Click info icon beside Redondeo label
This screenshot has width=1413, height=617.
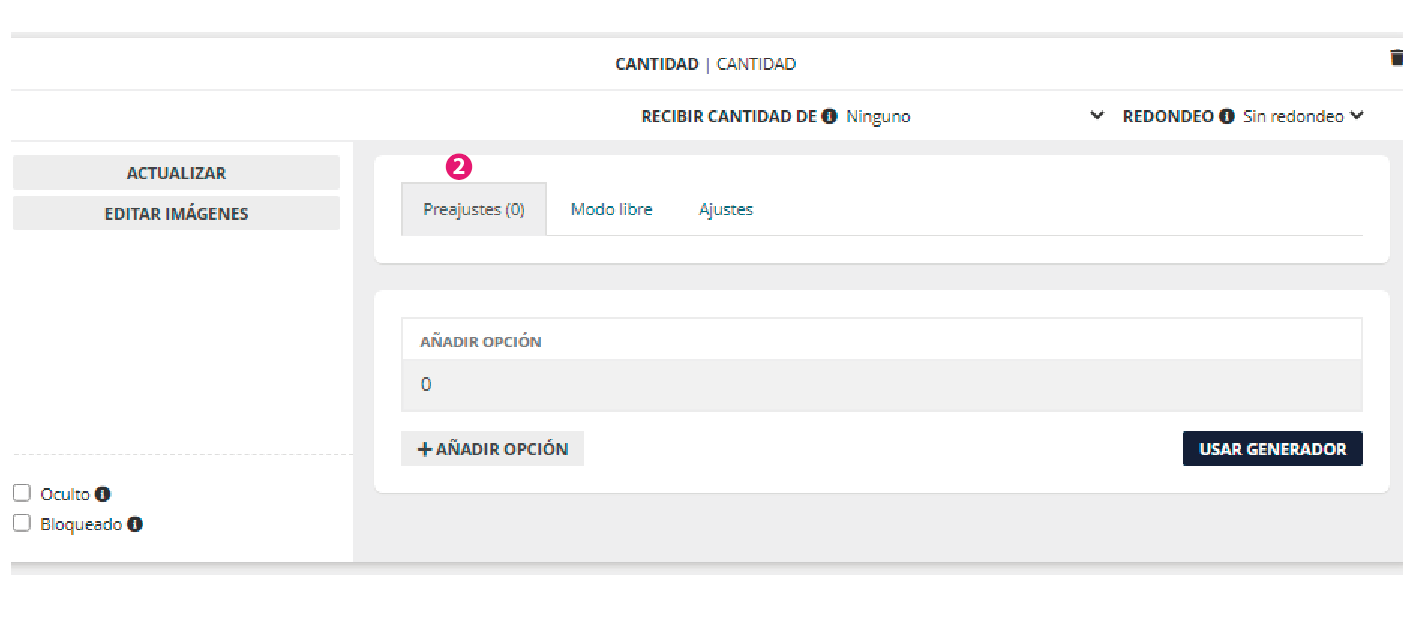tap(1227, 116)
